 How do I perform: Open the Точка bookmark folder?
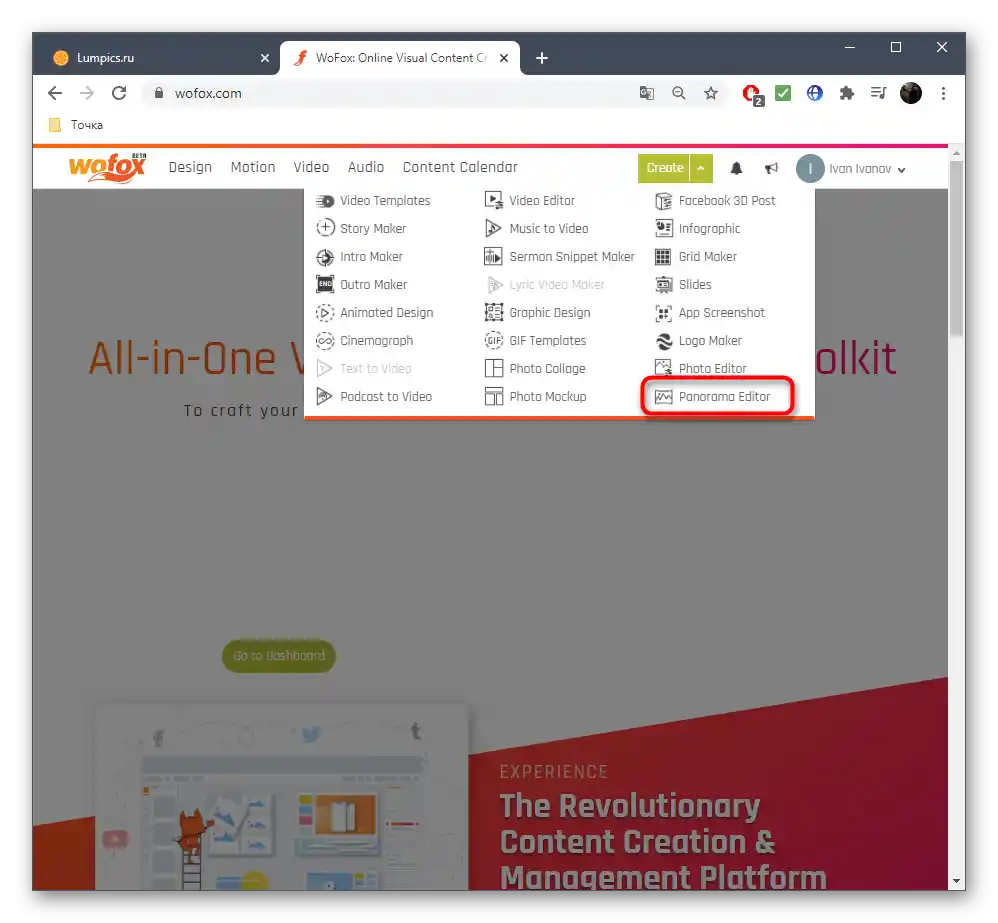point(76,125)
